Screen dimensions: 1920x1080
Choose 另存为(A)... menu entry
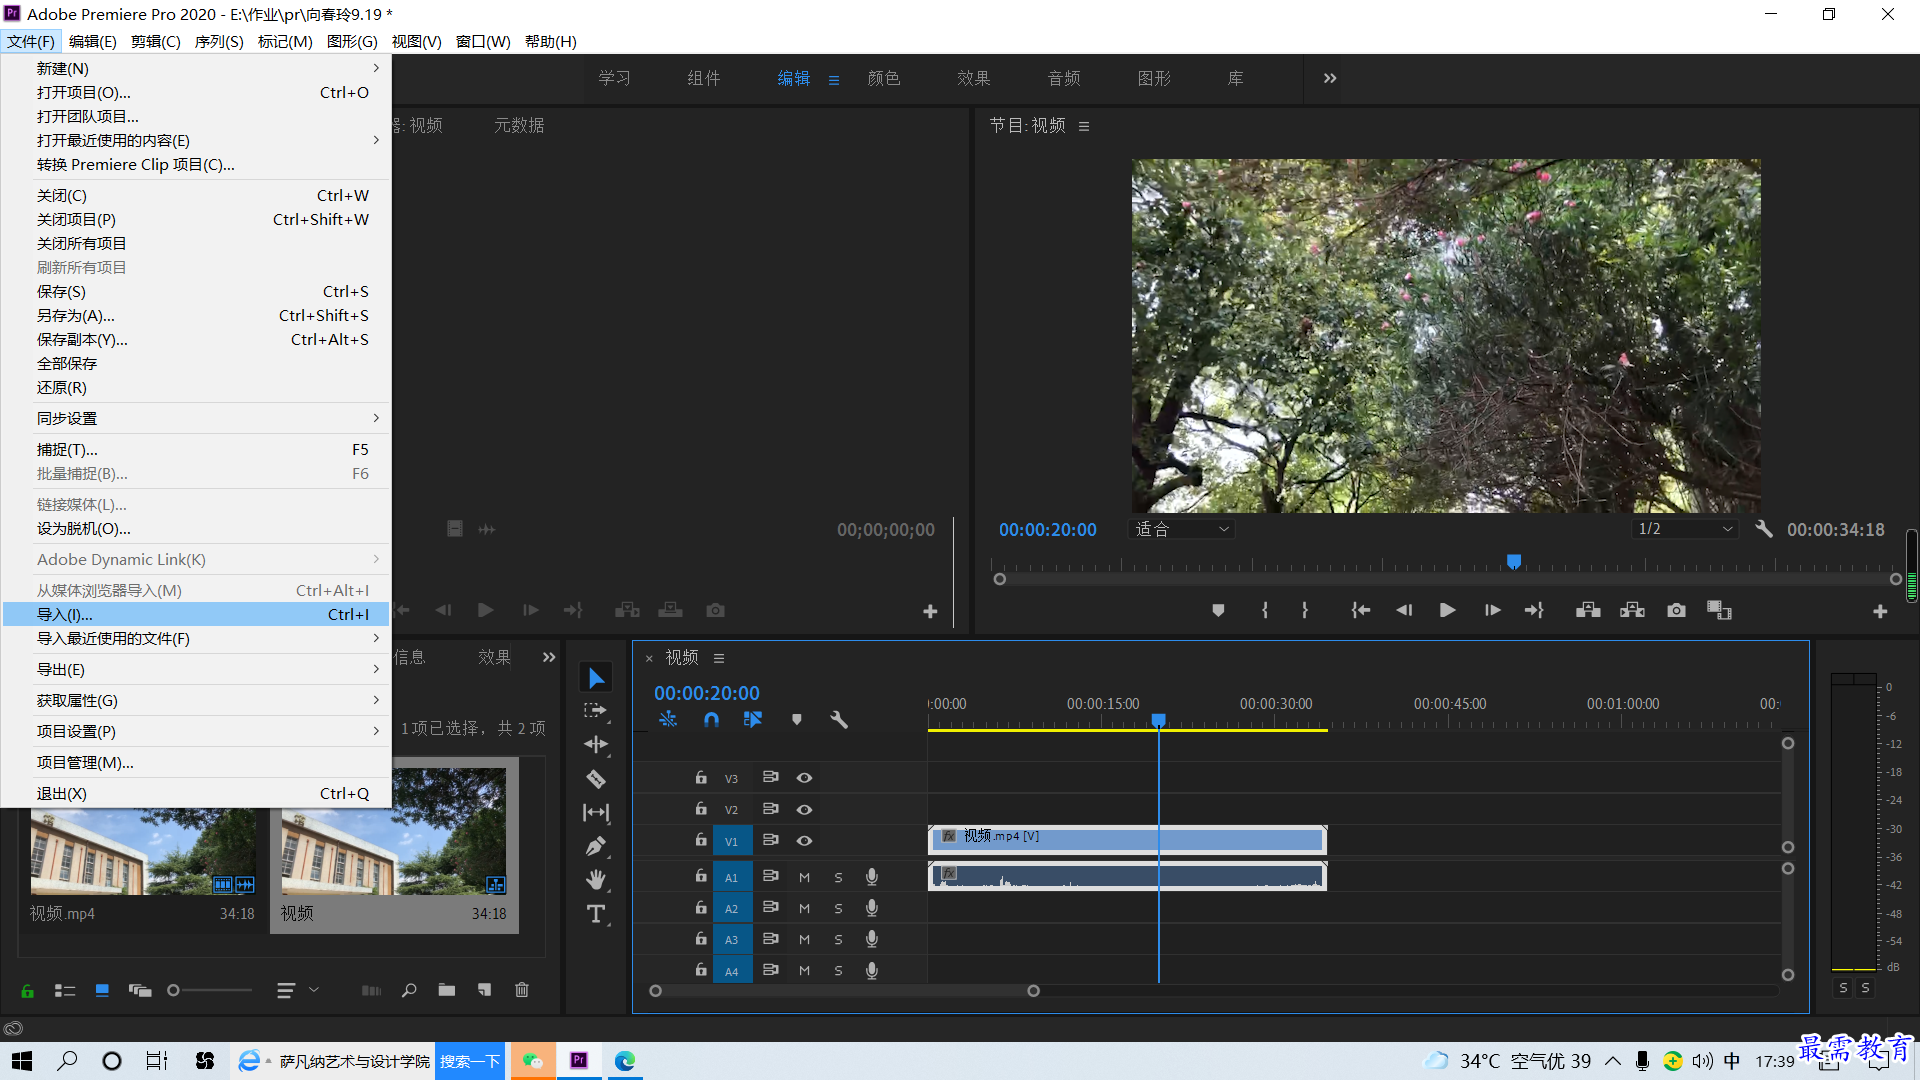[x=196, y=315]
